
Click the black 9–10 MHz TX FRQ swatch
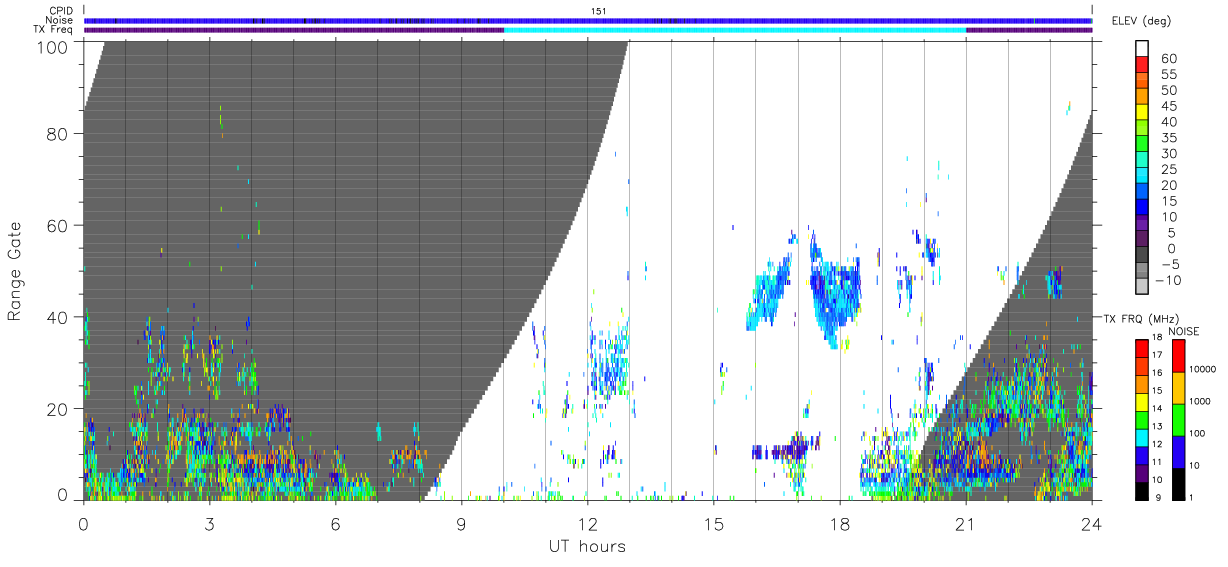[x=1142, y=491]
